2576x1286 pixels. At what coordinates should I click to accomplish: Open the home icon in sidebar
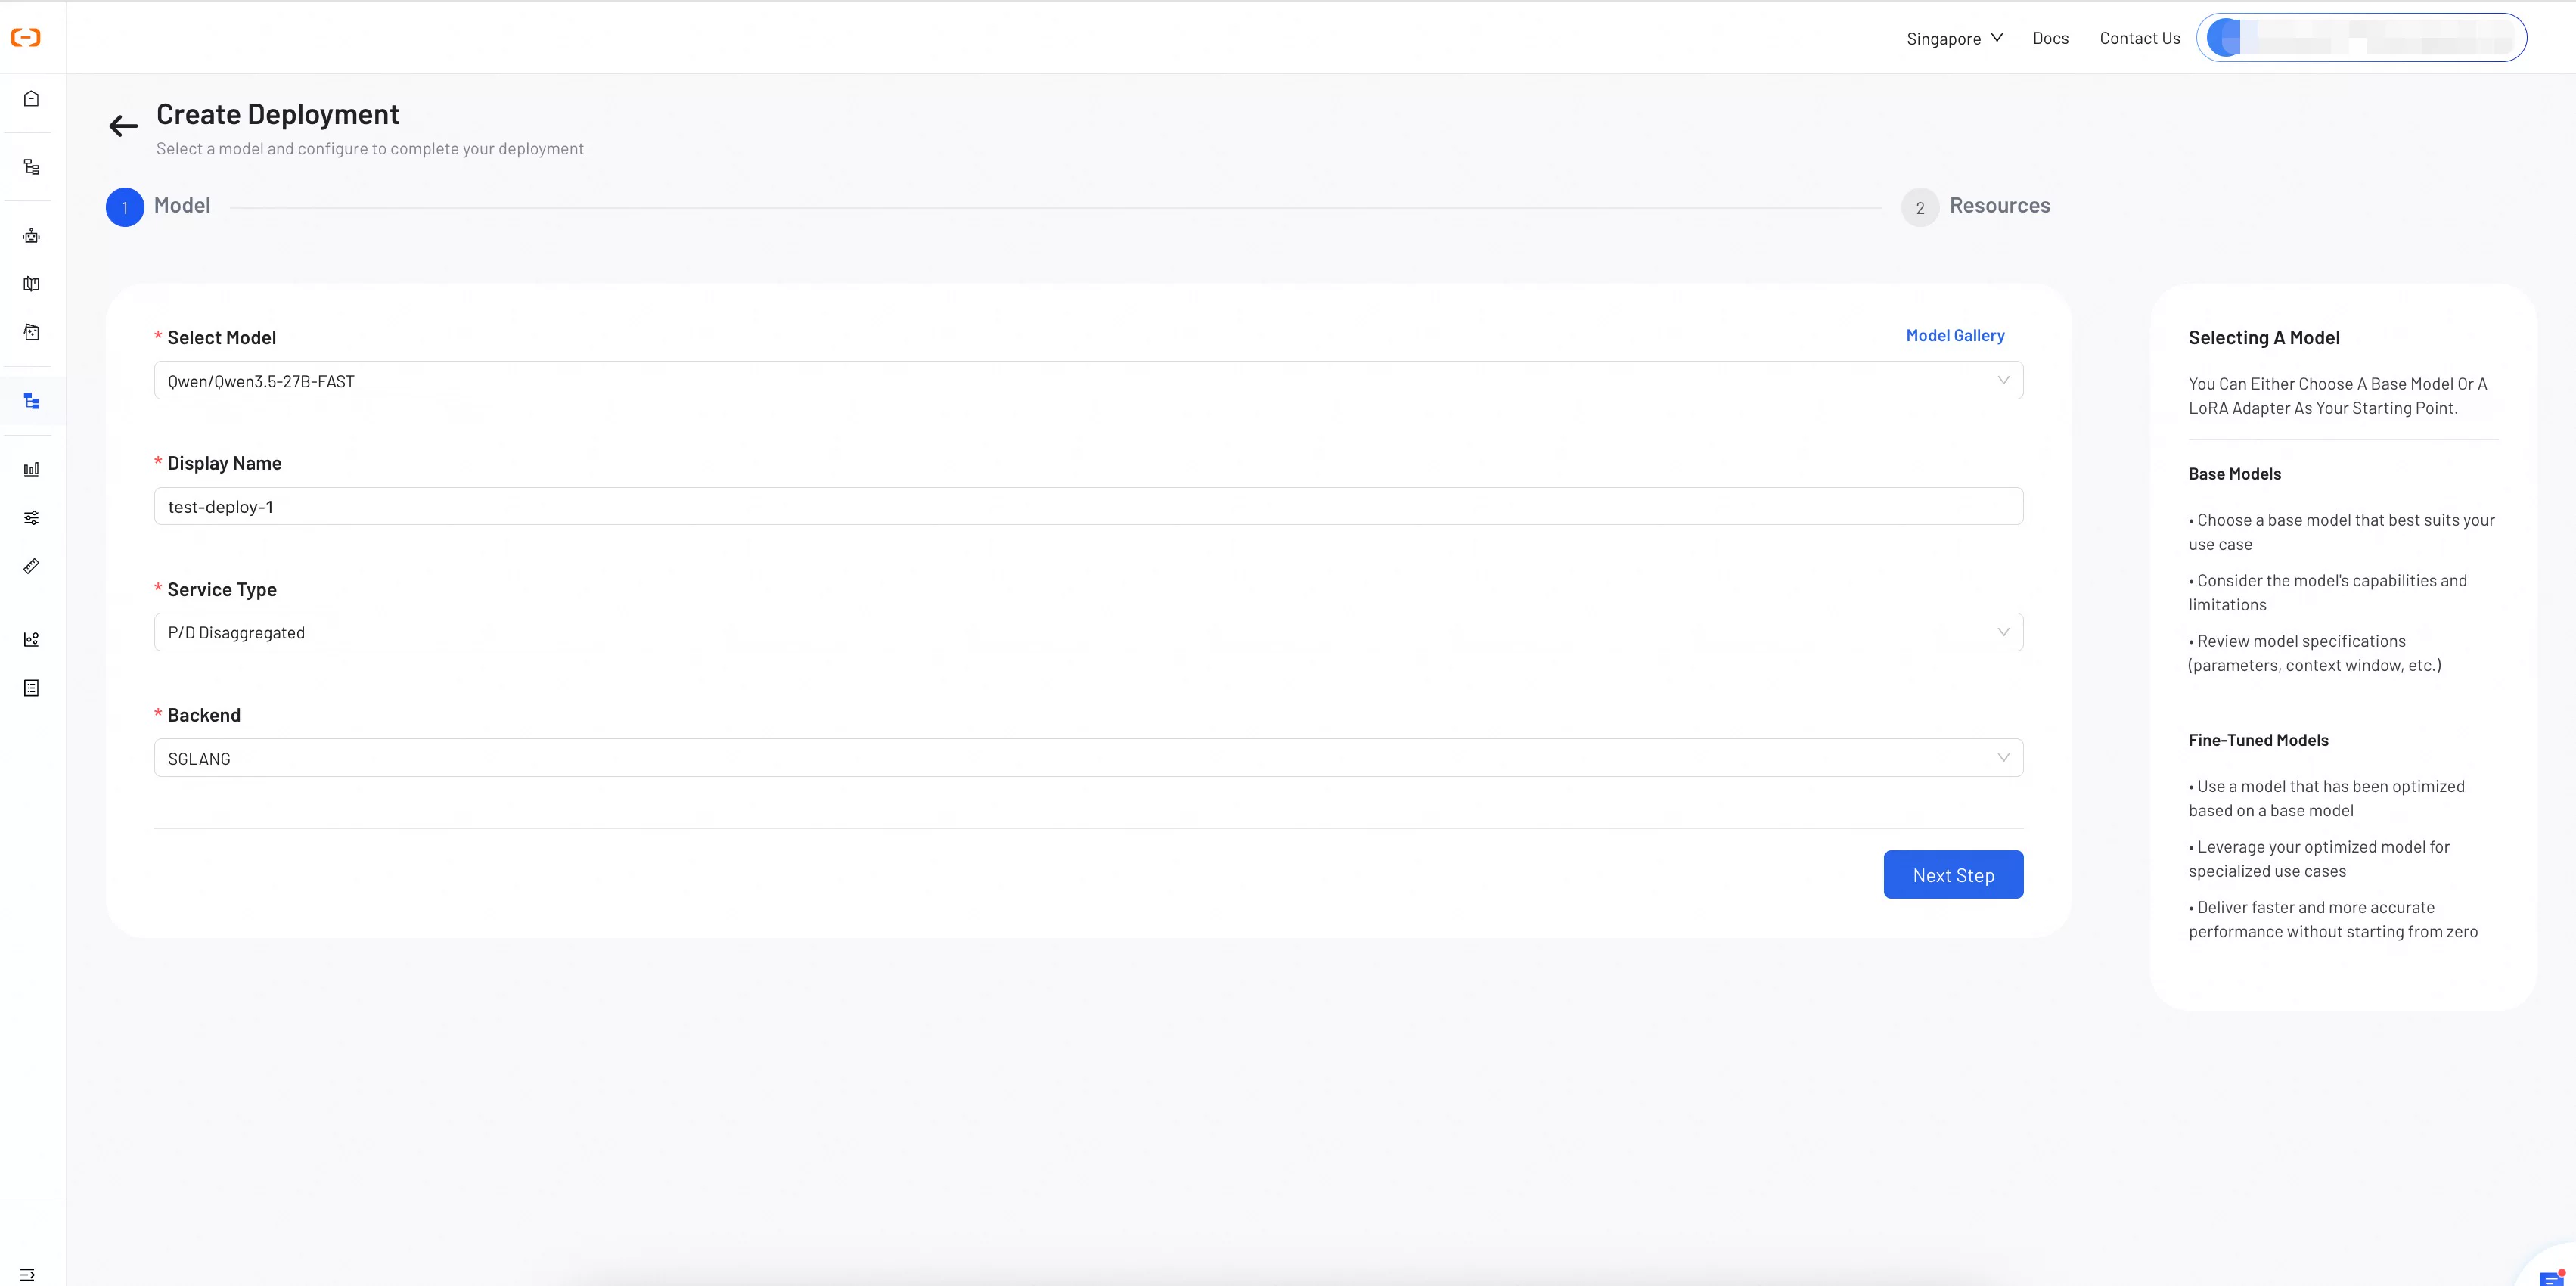[x=31, y=98]
